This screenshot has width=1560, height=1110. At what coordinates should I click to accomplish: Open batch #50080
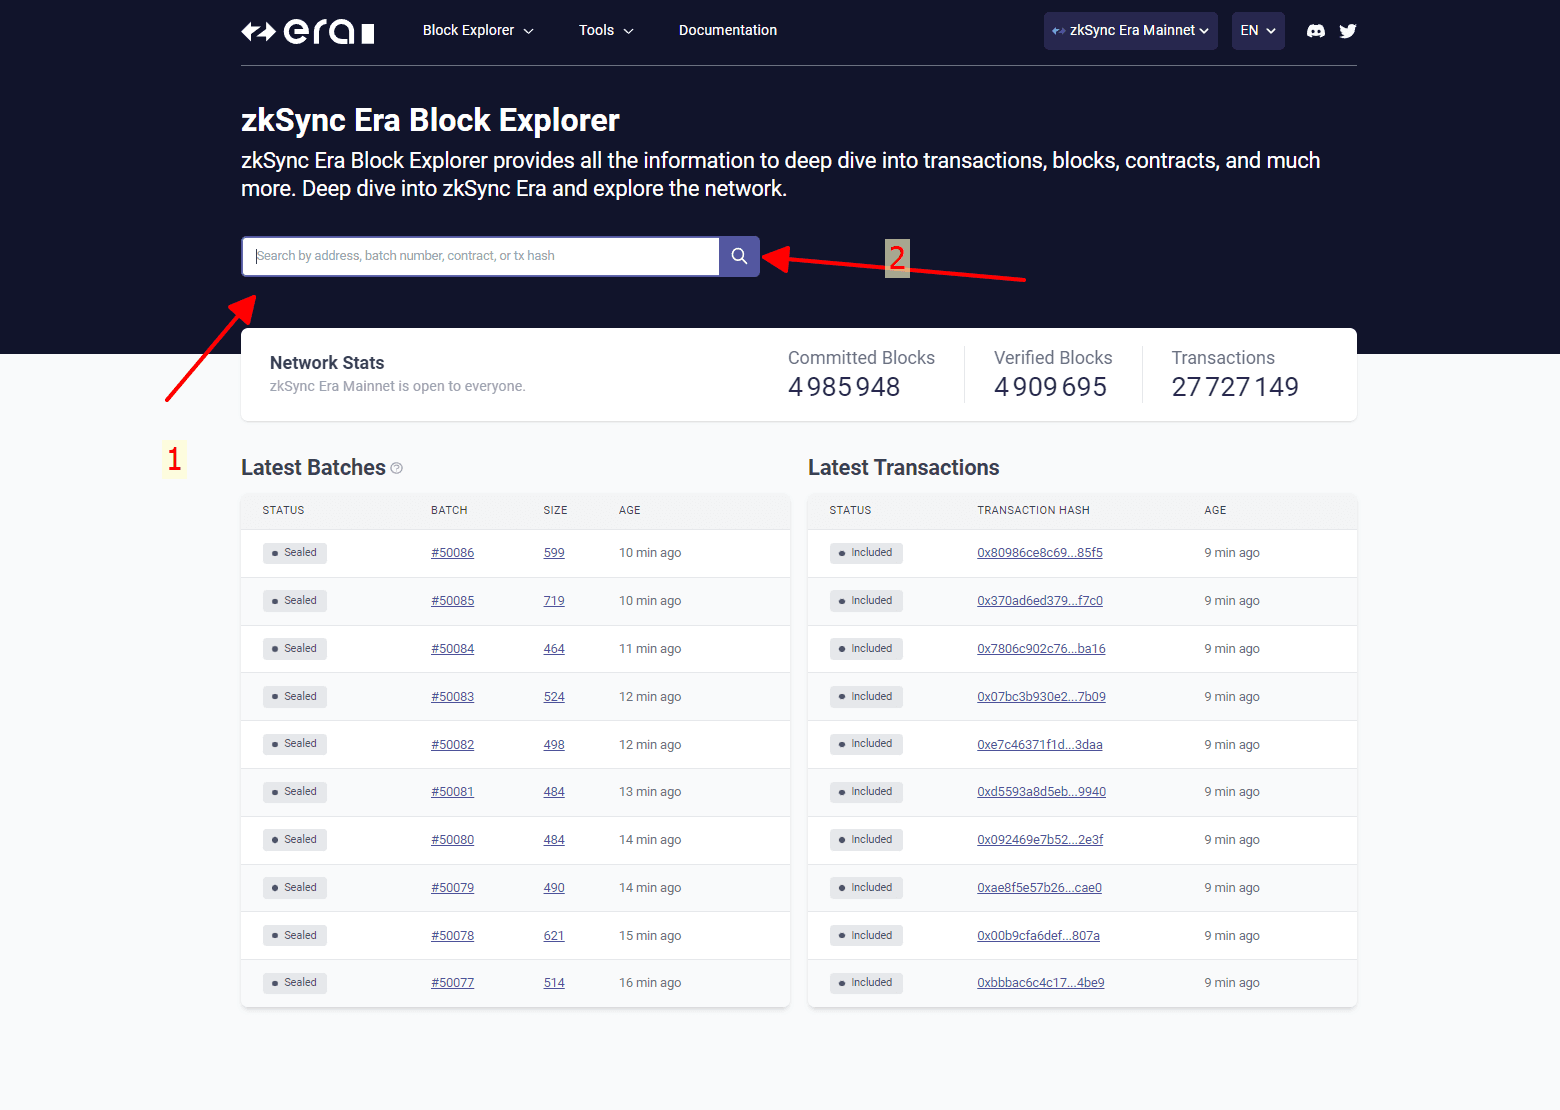(453, 840)
